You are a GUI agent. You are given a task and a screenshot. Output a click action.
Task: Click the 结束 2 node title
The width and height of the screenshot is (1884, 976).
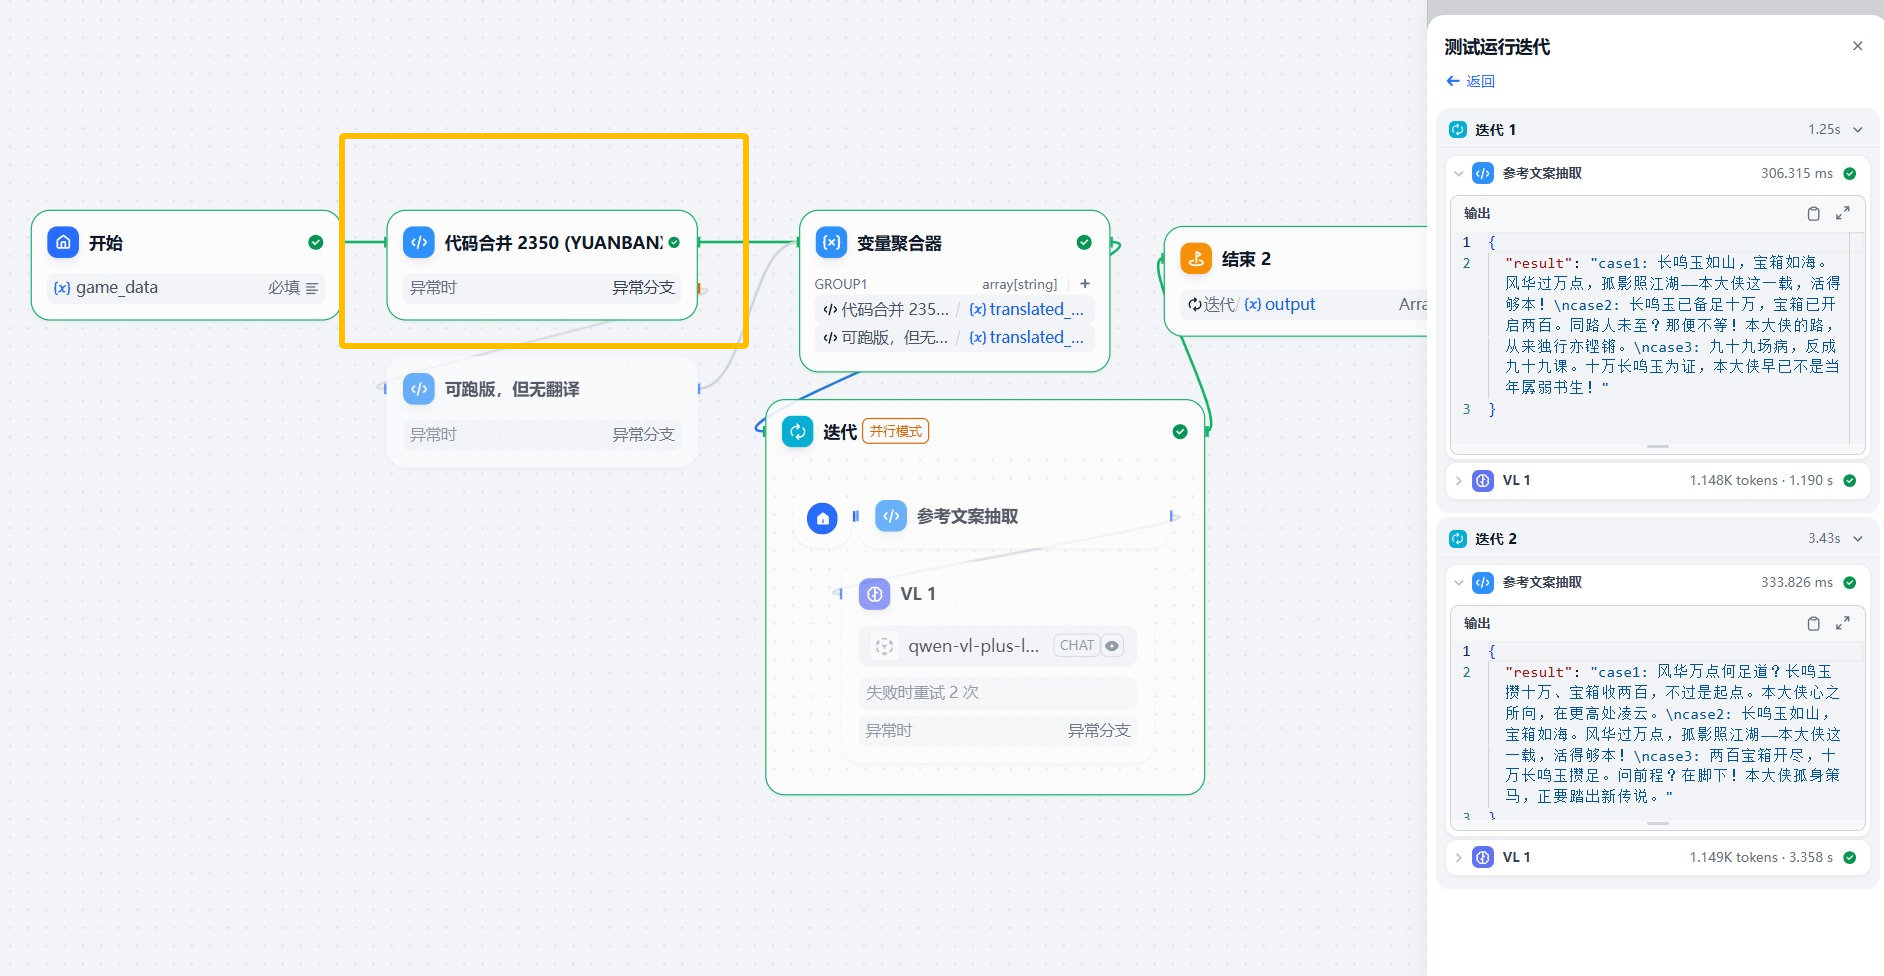pyautogui.click(x=1246, y=259)
